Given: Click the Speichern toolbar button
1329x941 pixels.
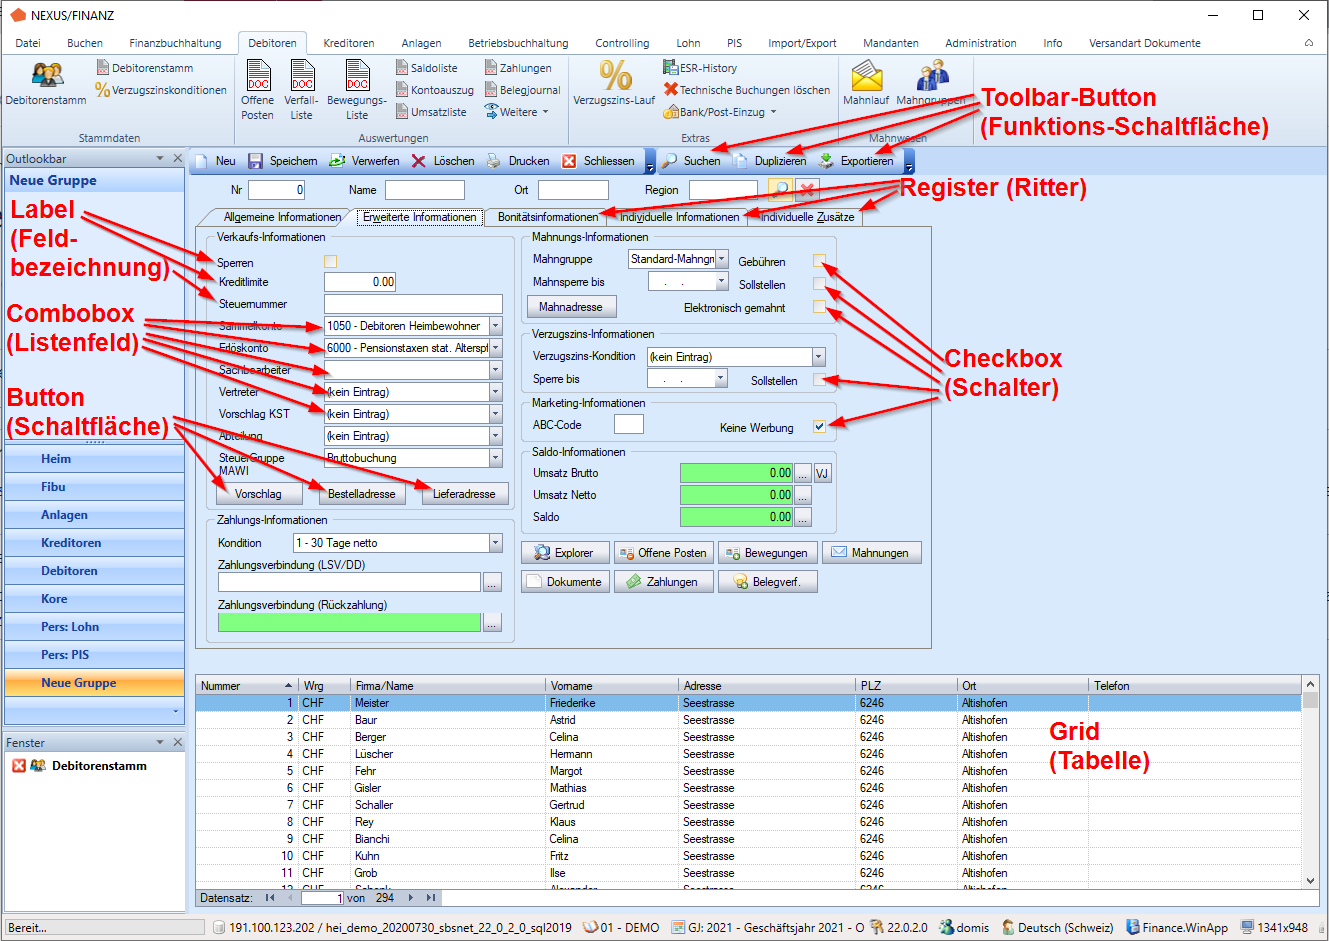Looking at the screenshot, I should 256,161.
